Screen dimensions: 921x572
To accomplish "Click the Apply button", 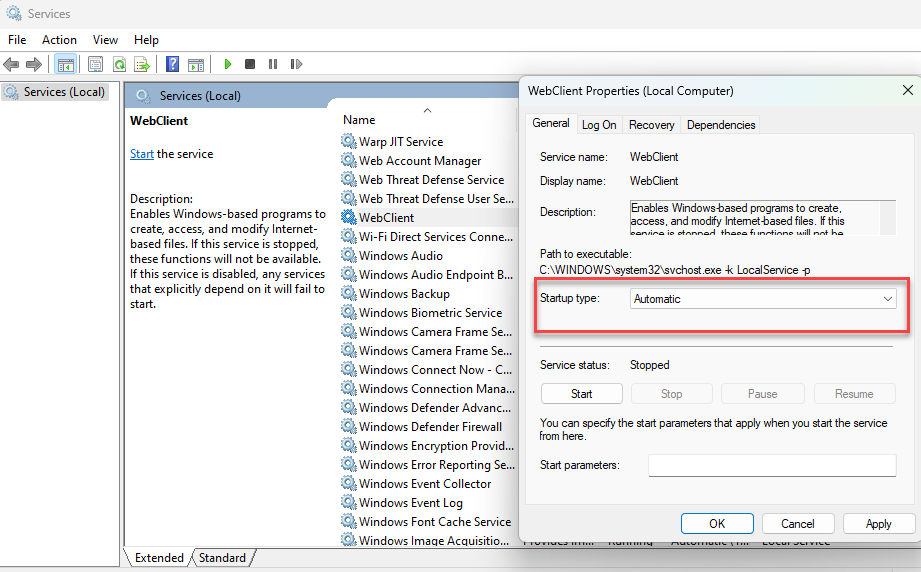I will click(878, 524).
